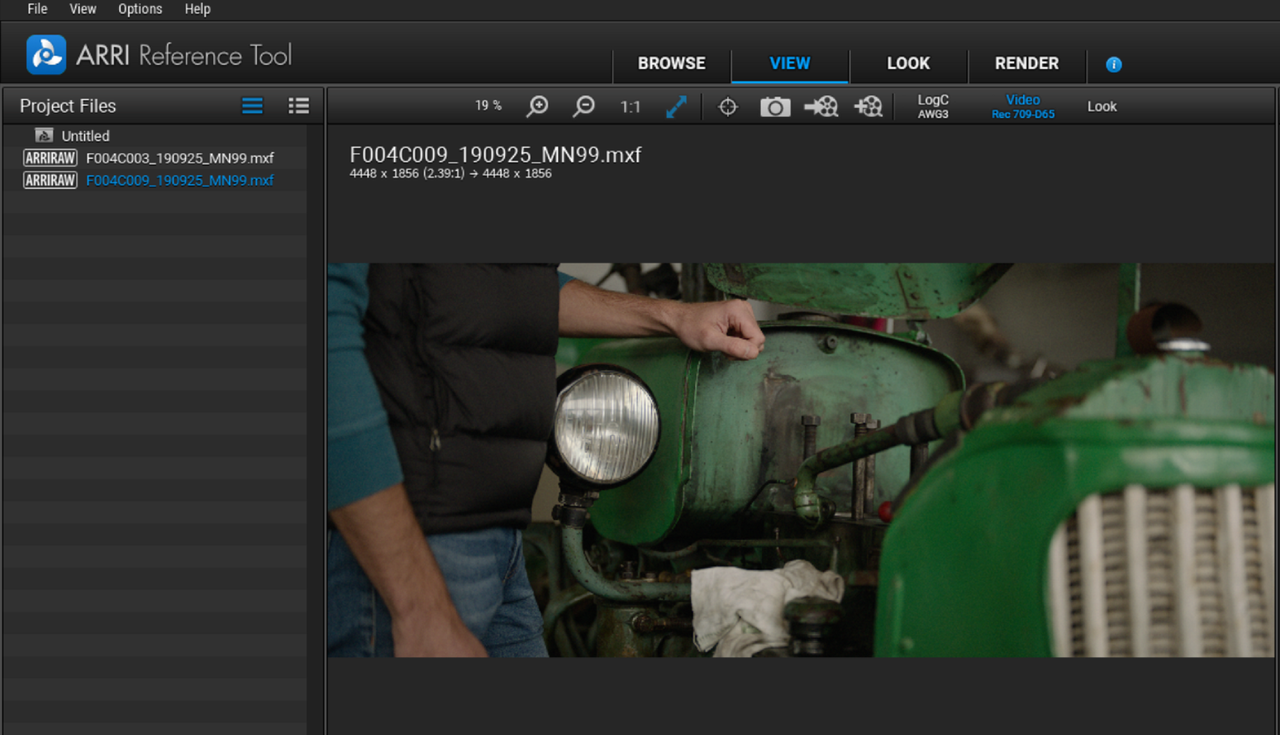Switch to the RENDER tab
1280x735 pixels.
1027,63
